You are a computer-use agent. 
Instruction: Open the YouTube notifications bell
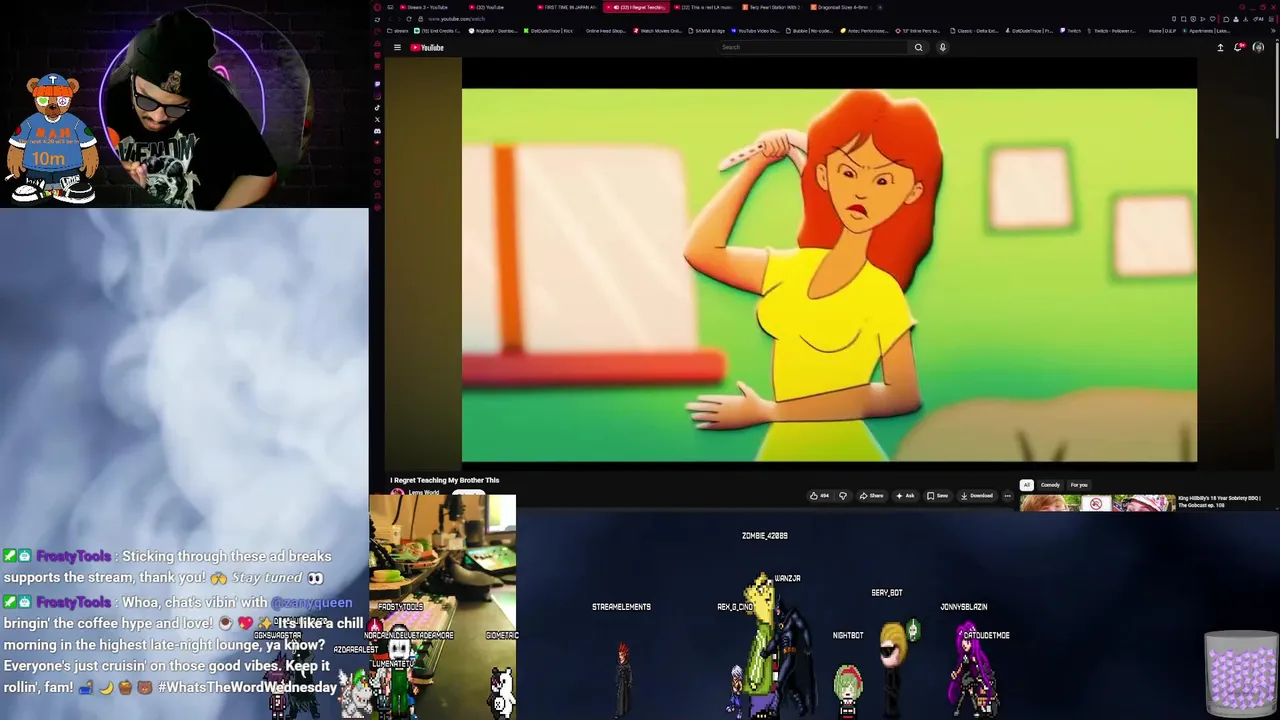(x=1238, y=47)
